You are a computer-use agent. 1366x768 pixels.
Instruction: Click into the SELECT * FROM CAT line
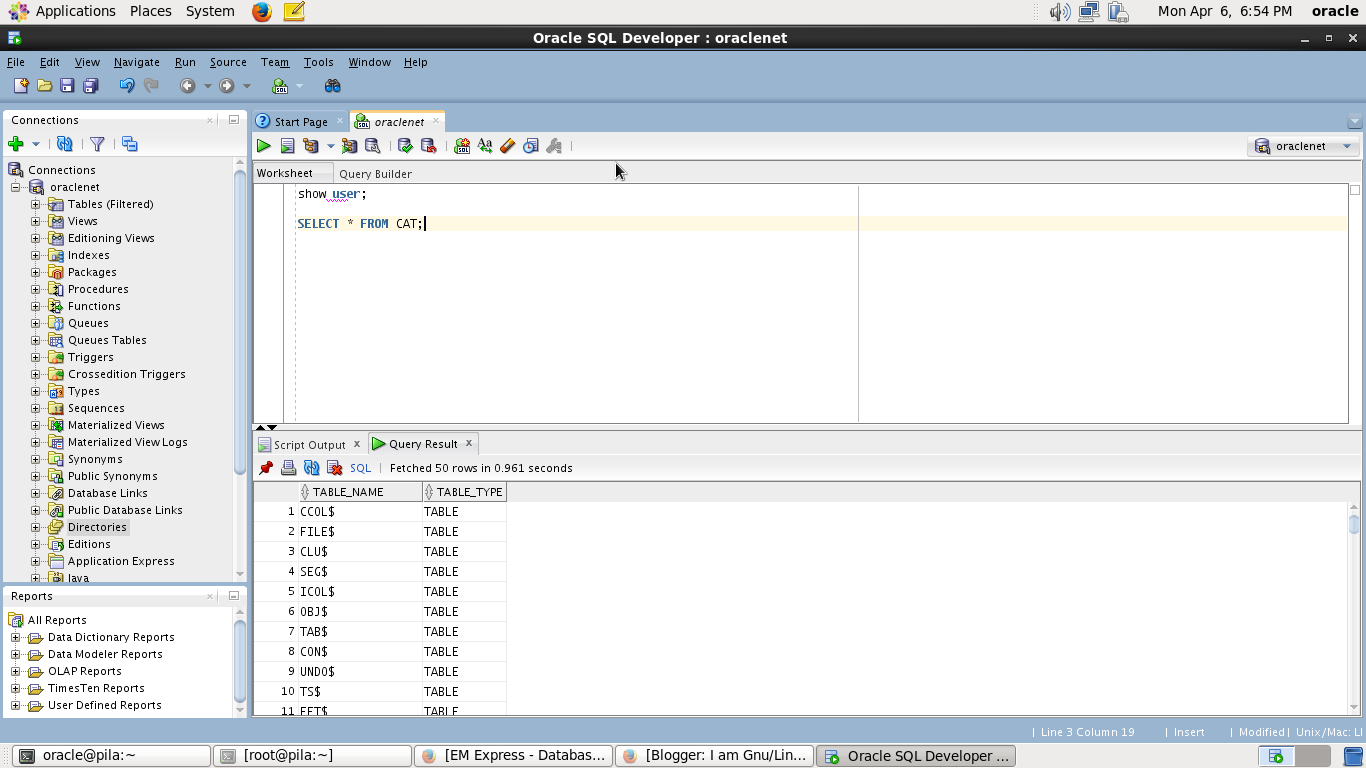361,224
